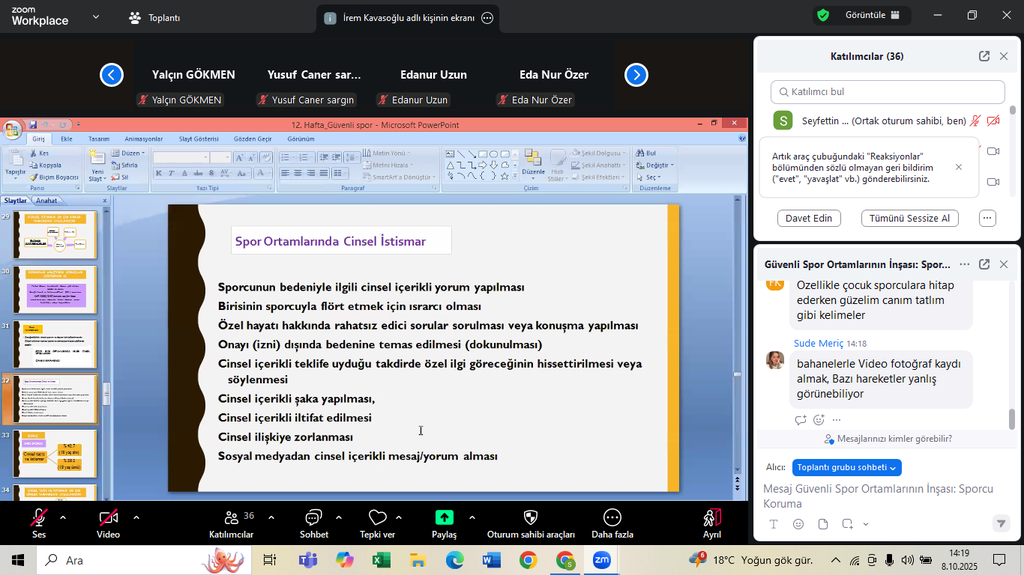Screen dimensions: 1024x575
Task: Open the Sohbet chat icon
Action: (313, 517)
